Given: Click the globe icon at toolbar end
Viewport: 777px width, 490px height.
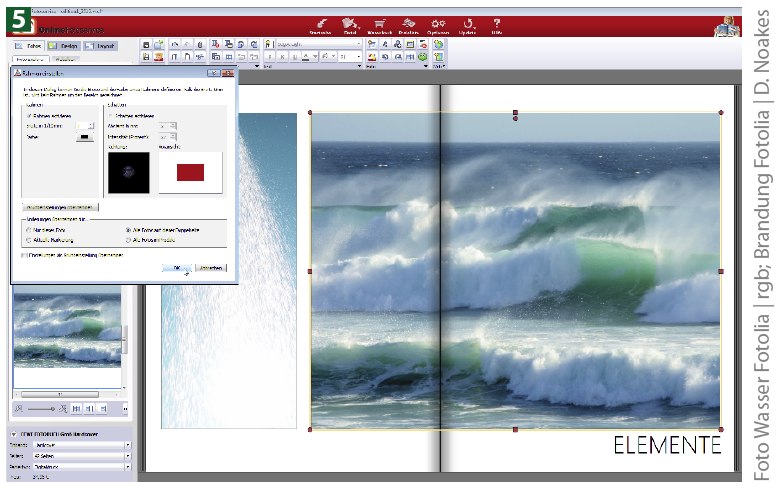Looking at the screenshot, I should [438, 44].
